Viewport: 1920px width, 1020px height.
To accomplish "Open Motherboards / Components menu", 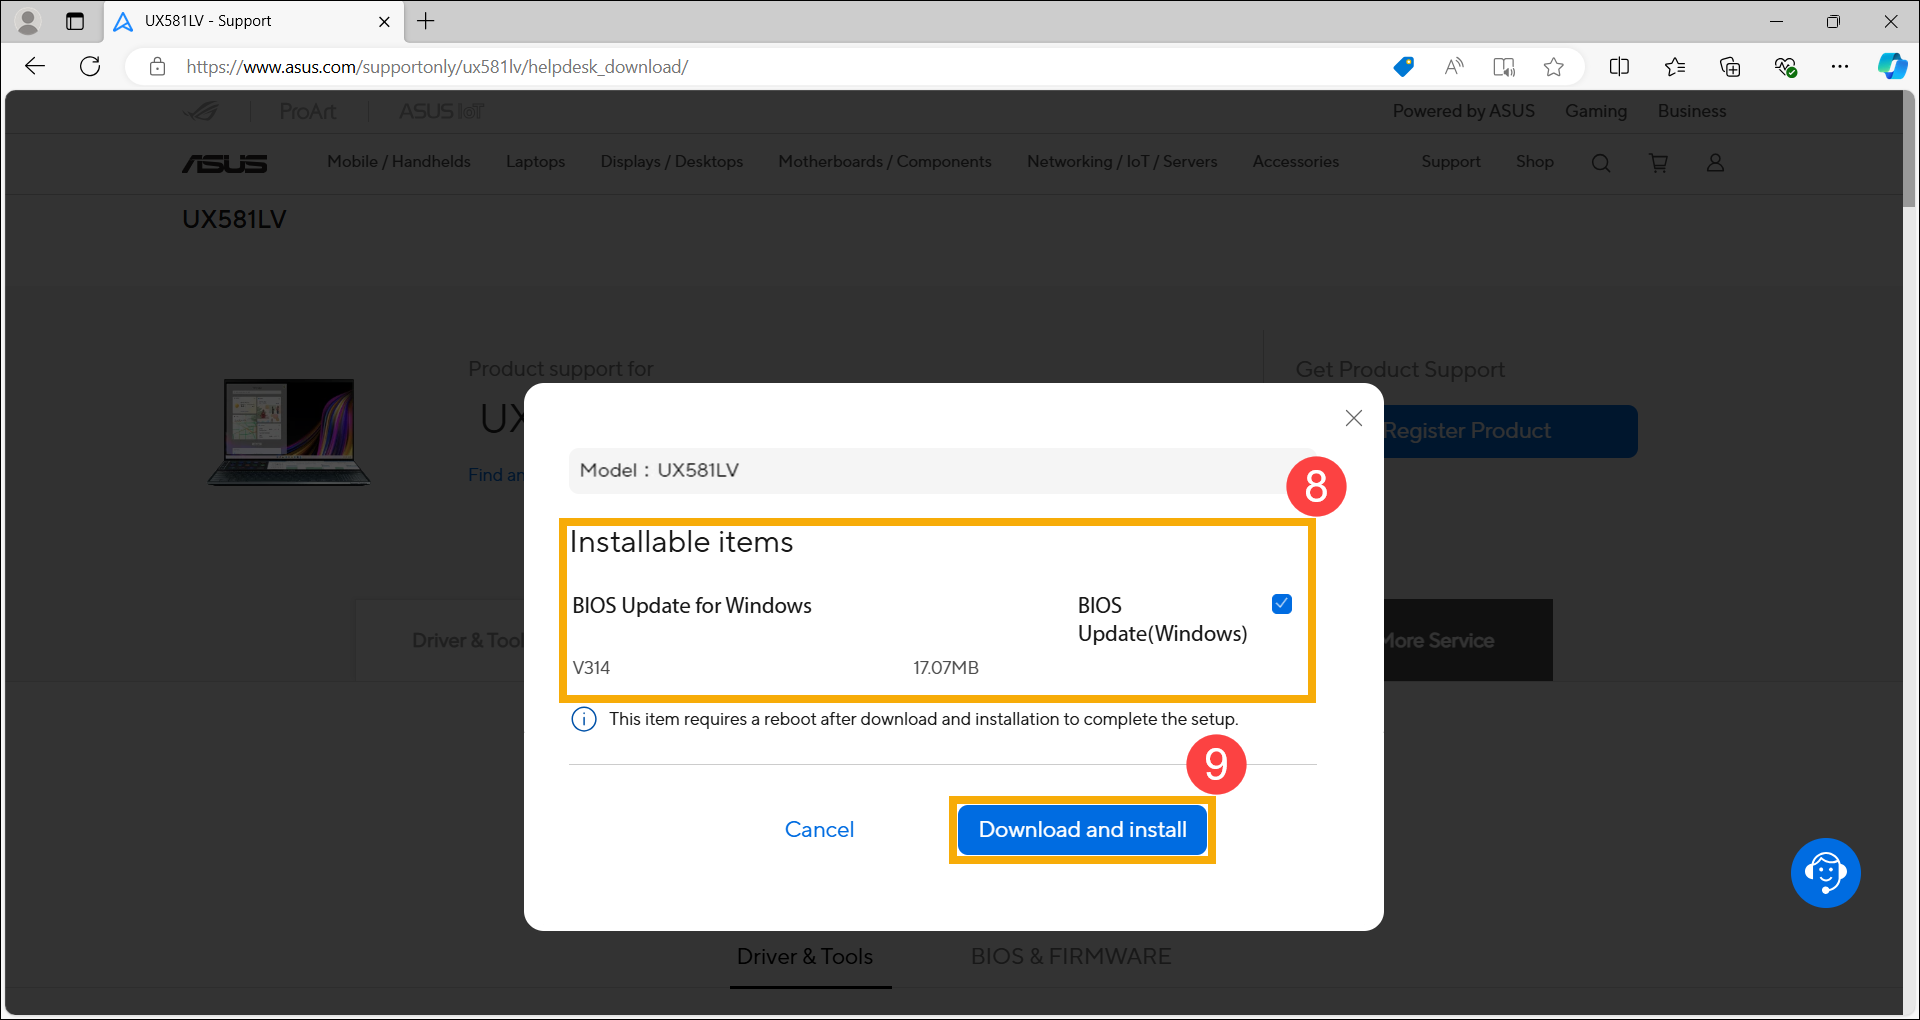I will [x=885, y=162].
